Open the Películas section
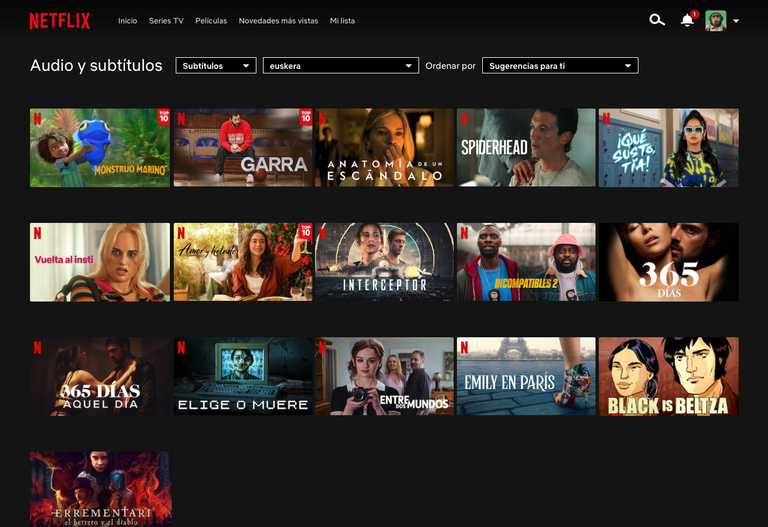This screenshot has width=768, height=527. click(211, 21)
